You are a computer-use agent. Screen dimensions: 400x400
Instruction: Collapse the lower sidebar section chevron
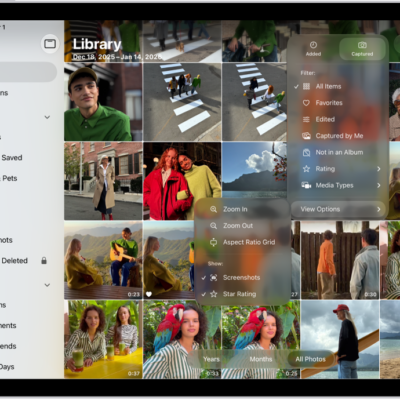tap(47, 285)
